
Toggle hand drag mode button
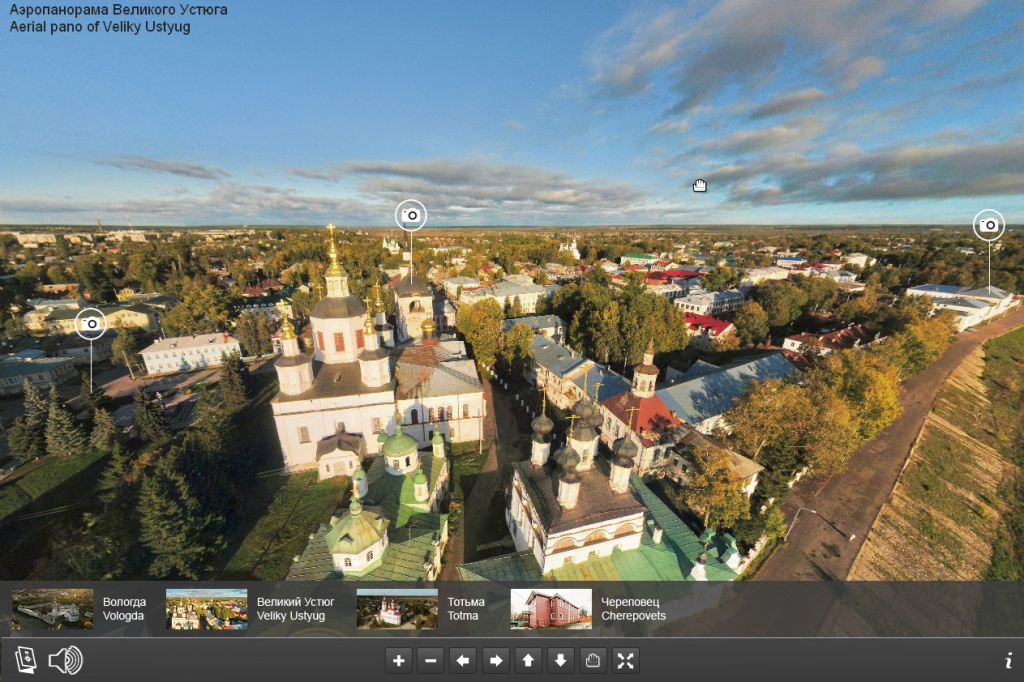[x=593, y=660]
